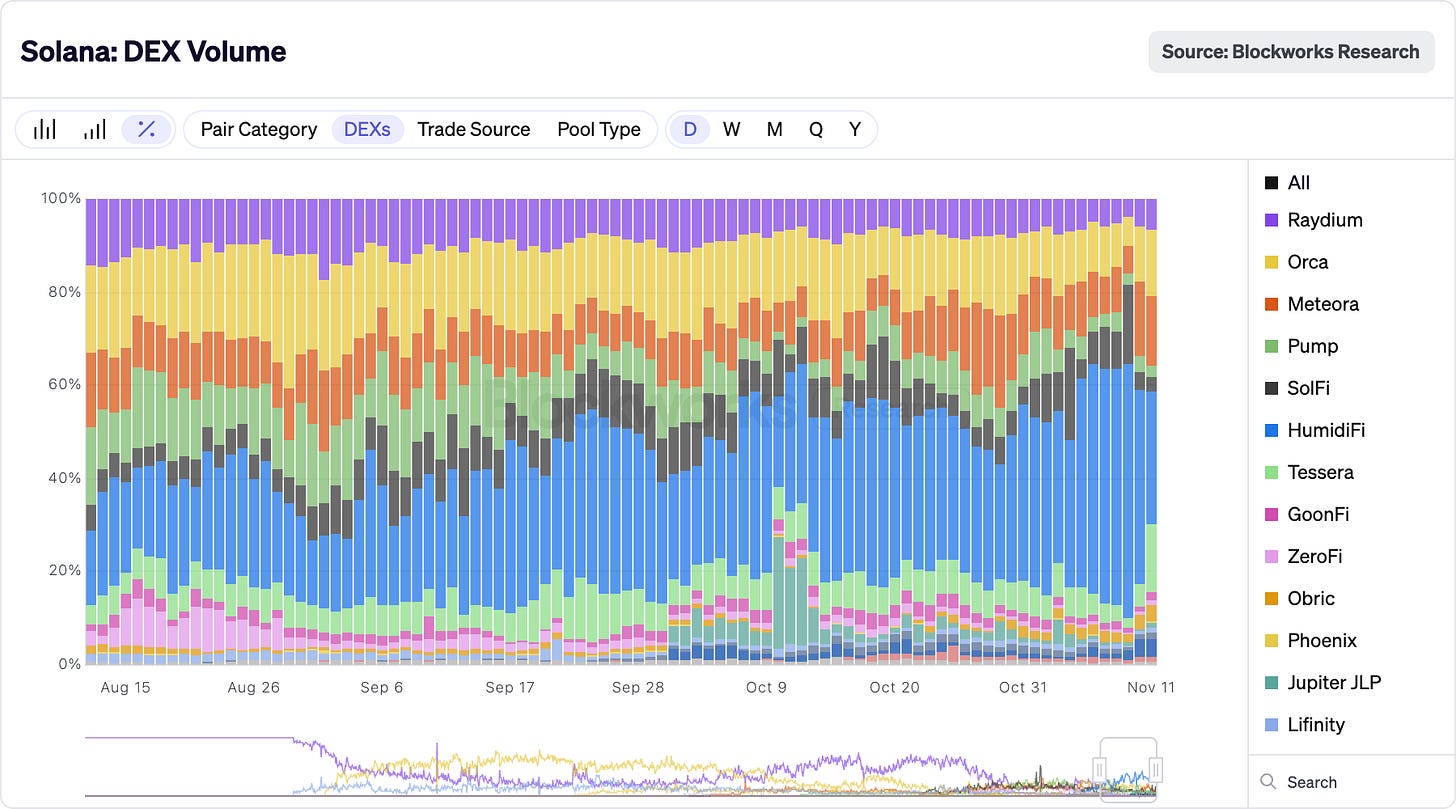Click the 40% y-axis label
Viewport: 1456px width, 809px height.
[x=65, y=478]
